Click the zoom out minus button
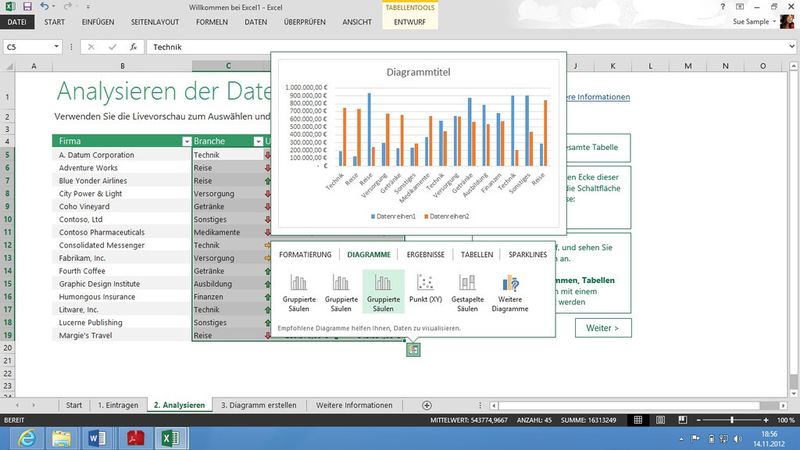 (698, 420)
